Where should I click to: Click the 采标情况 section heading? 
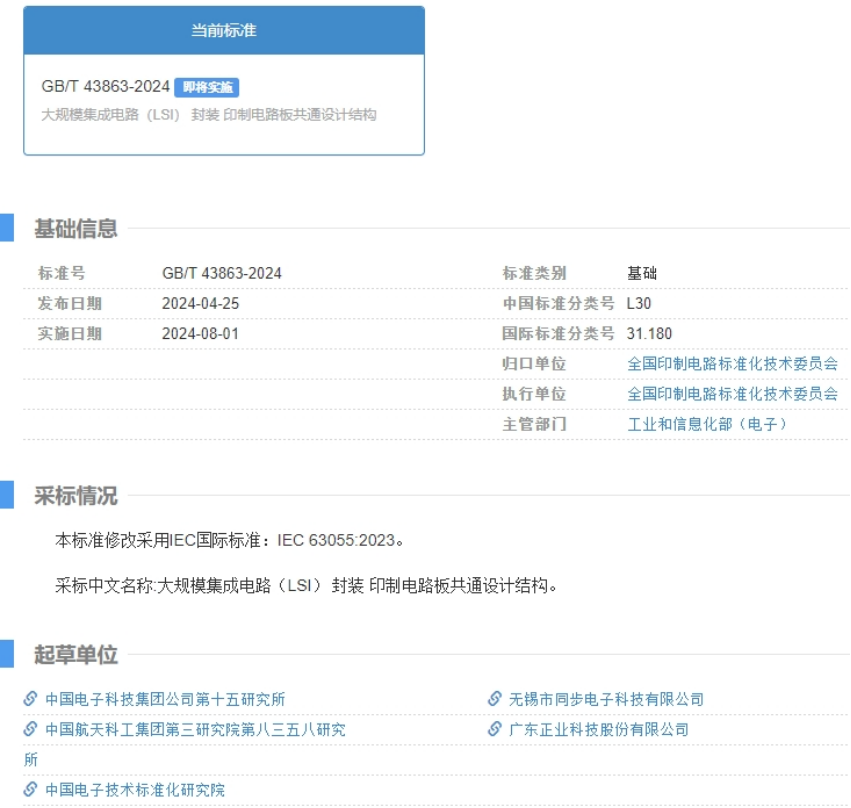(x=76, y=495)
